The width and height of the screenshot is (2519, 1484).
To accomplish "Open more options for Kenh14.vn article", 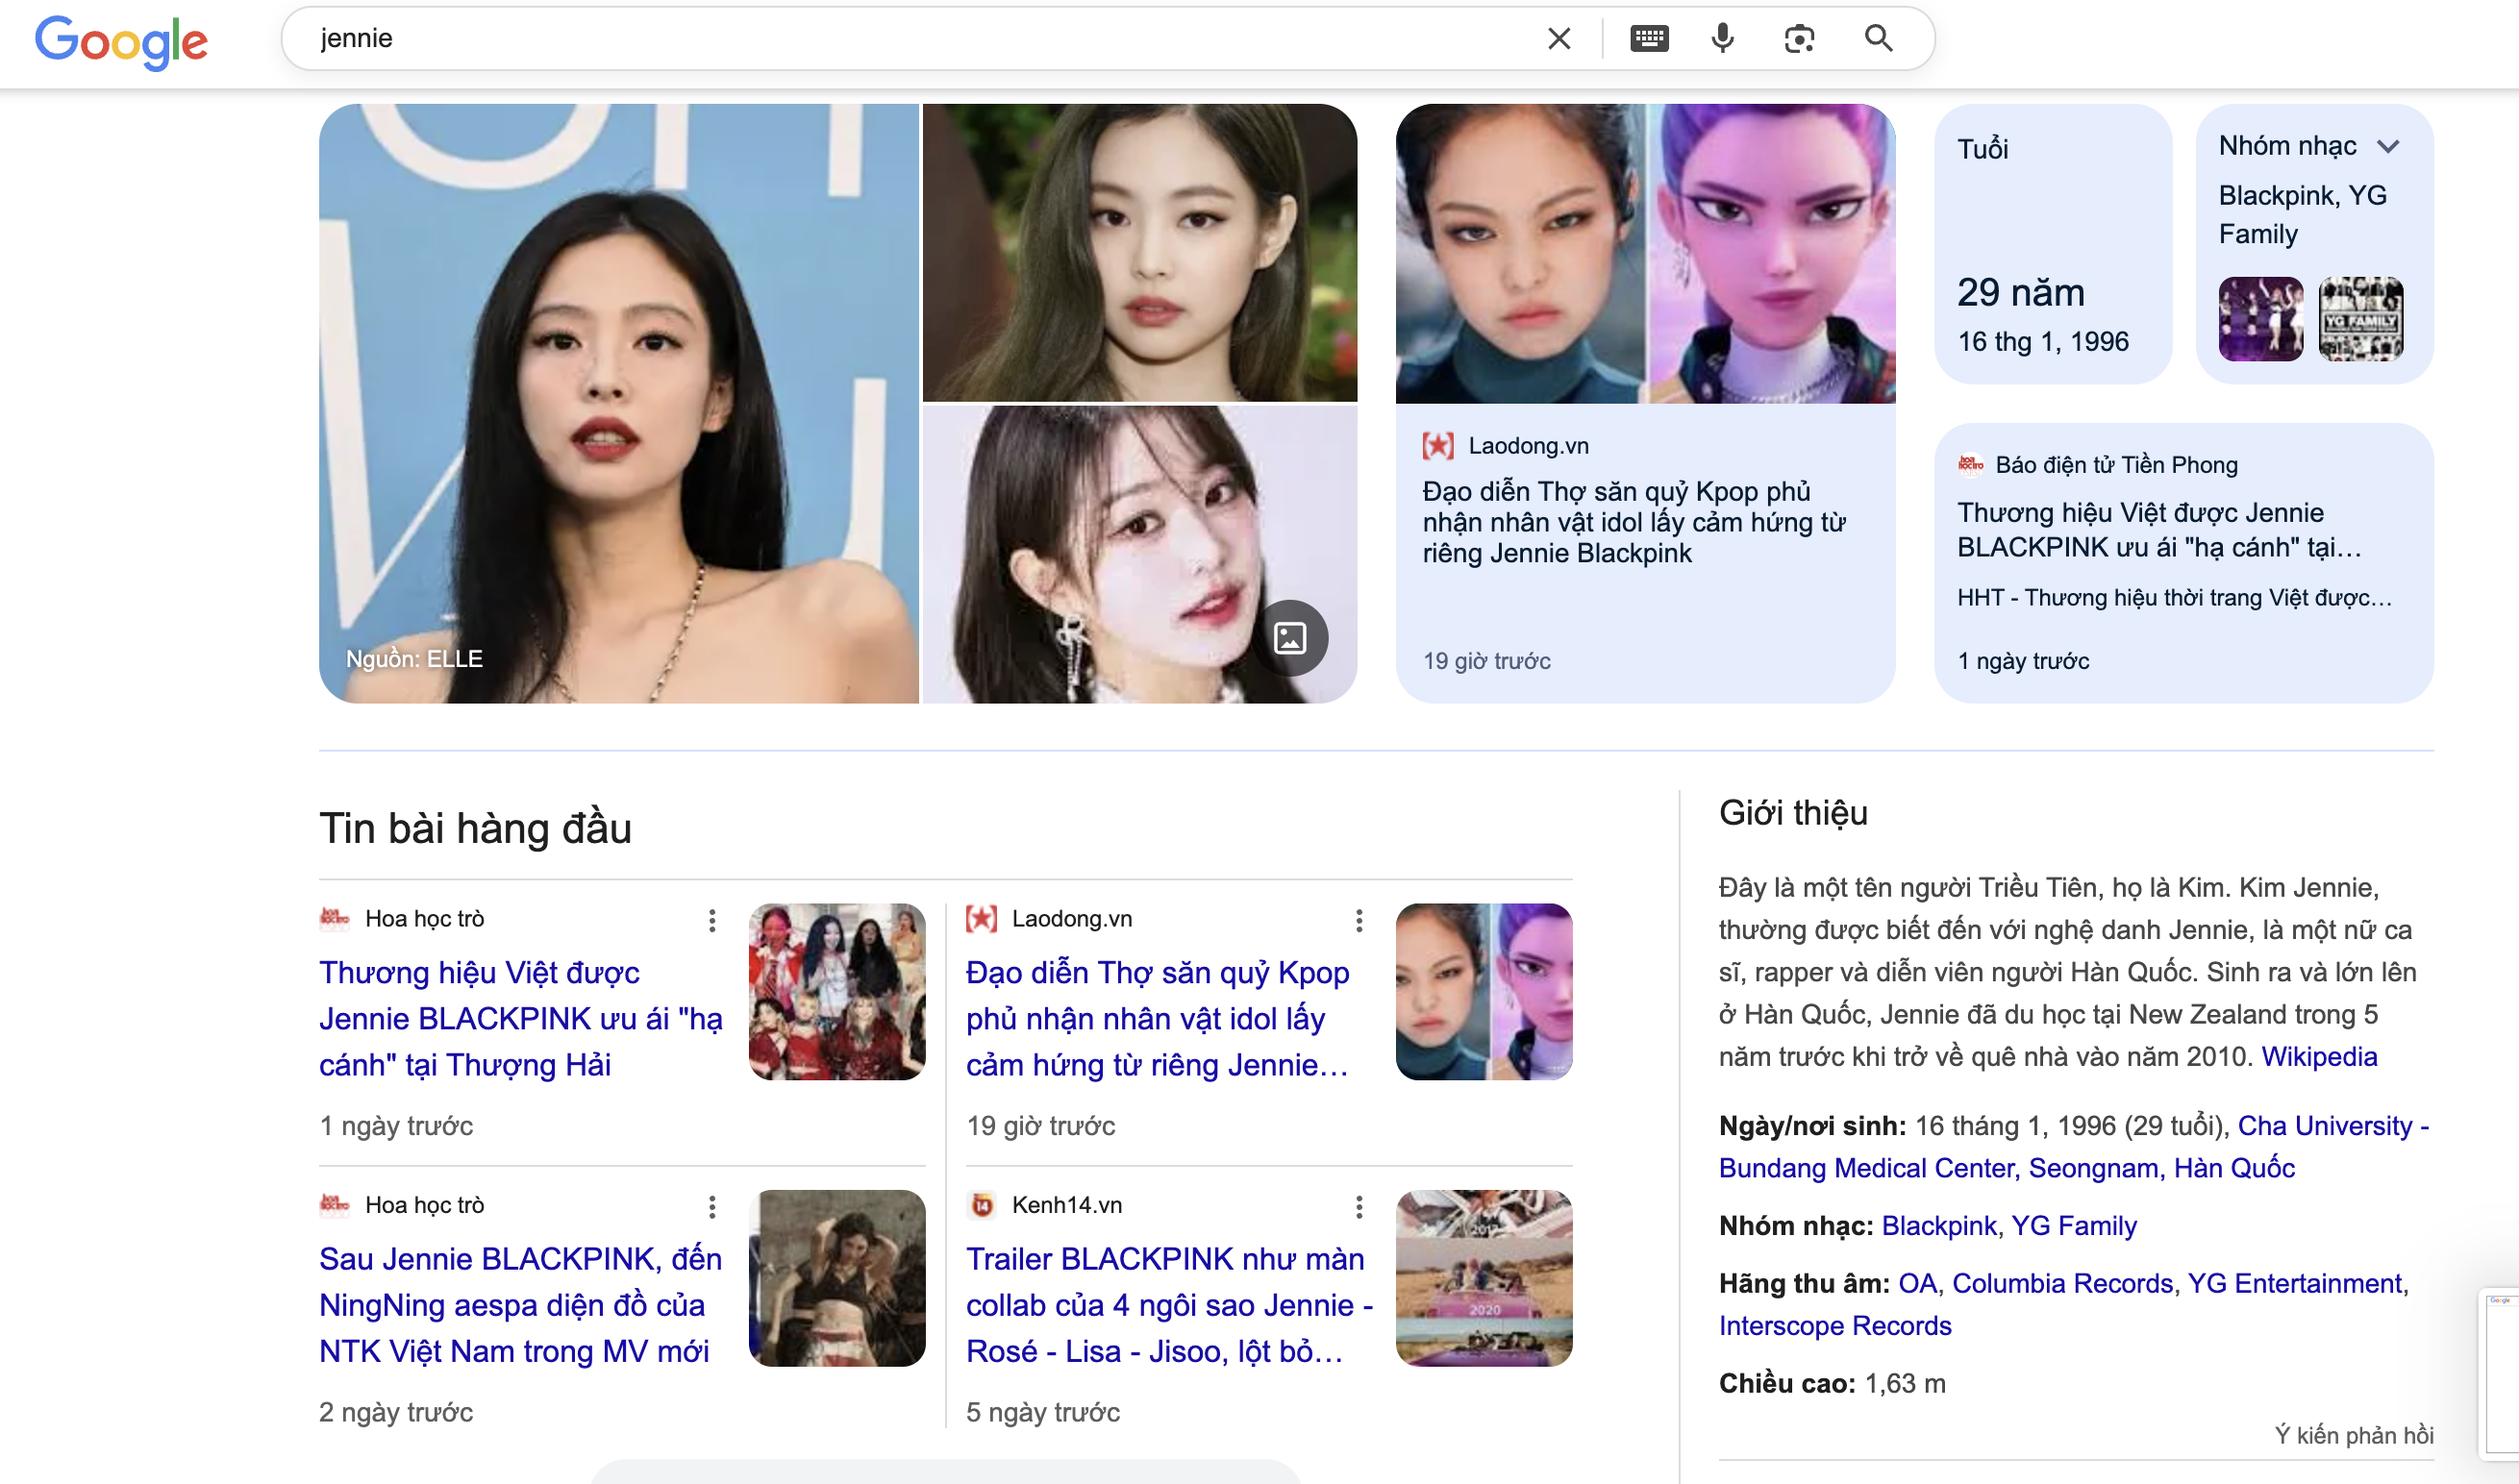I will click(1358, 1207).
